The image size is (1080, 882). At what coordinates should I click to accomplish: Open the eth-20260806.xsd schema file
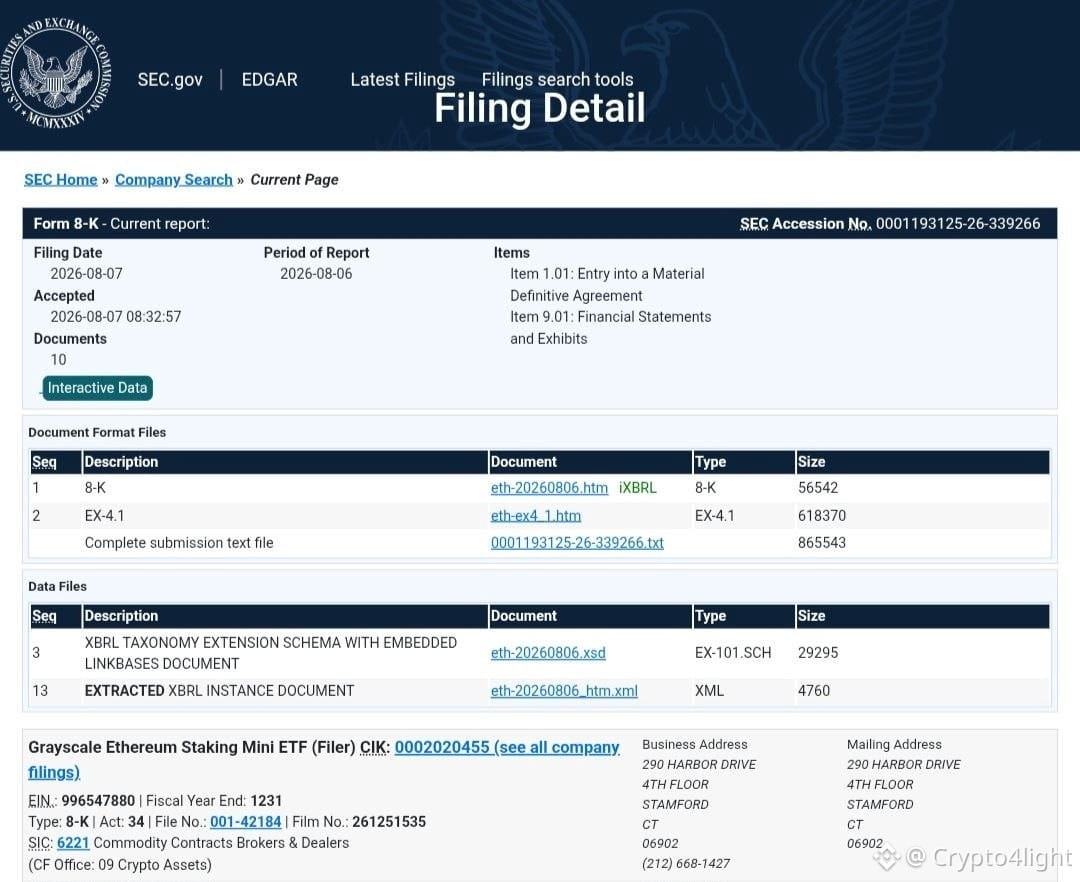548,653
